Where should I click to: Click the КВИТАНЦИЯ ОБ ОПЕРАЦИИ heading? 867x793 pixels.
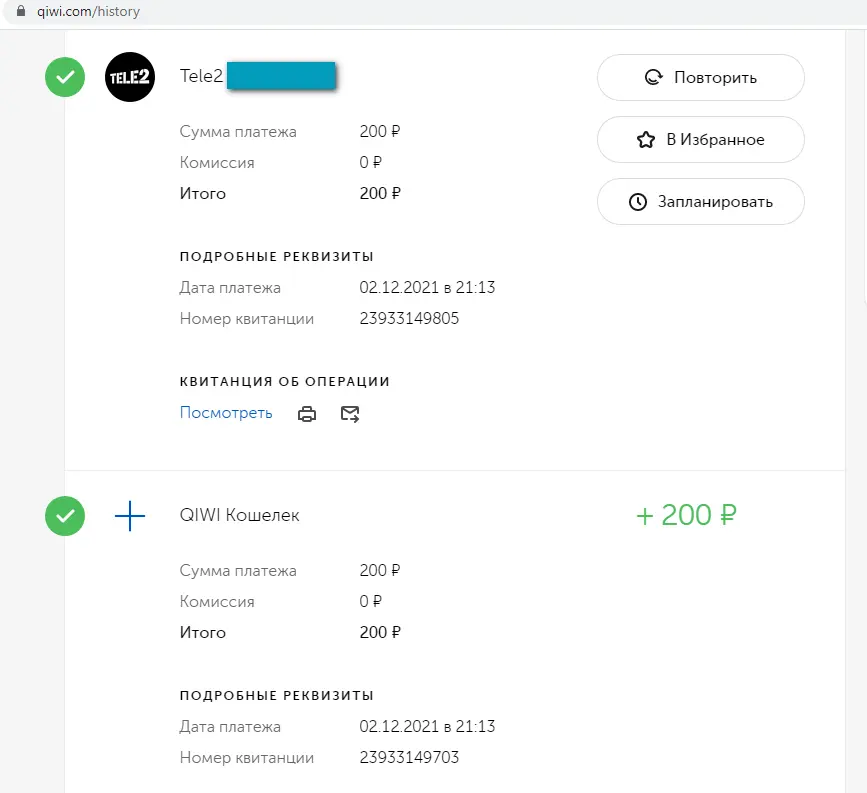285,382
